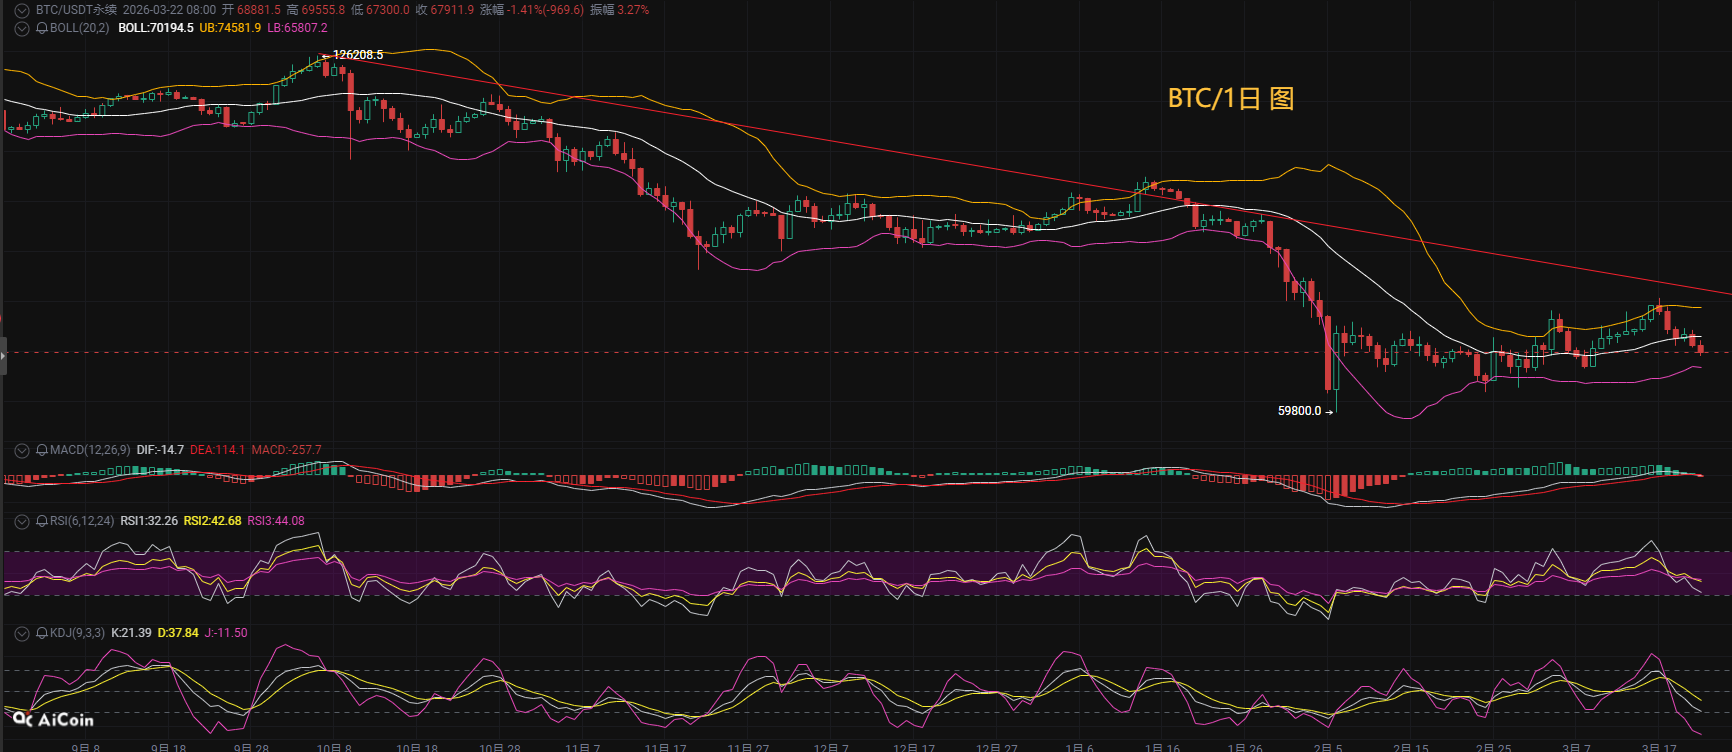The image size is (1732, 752).
Task: Click the bell icon next to RSI(6,12,24)
Action: pos(42,521)
